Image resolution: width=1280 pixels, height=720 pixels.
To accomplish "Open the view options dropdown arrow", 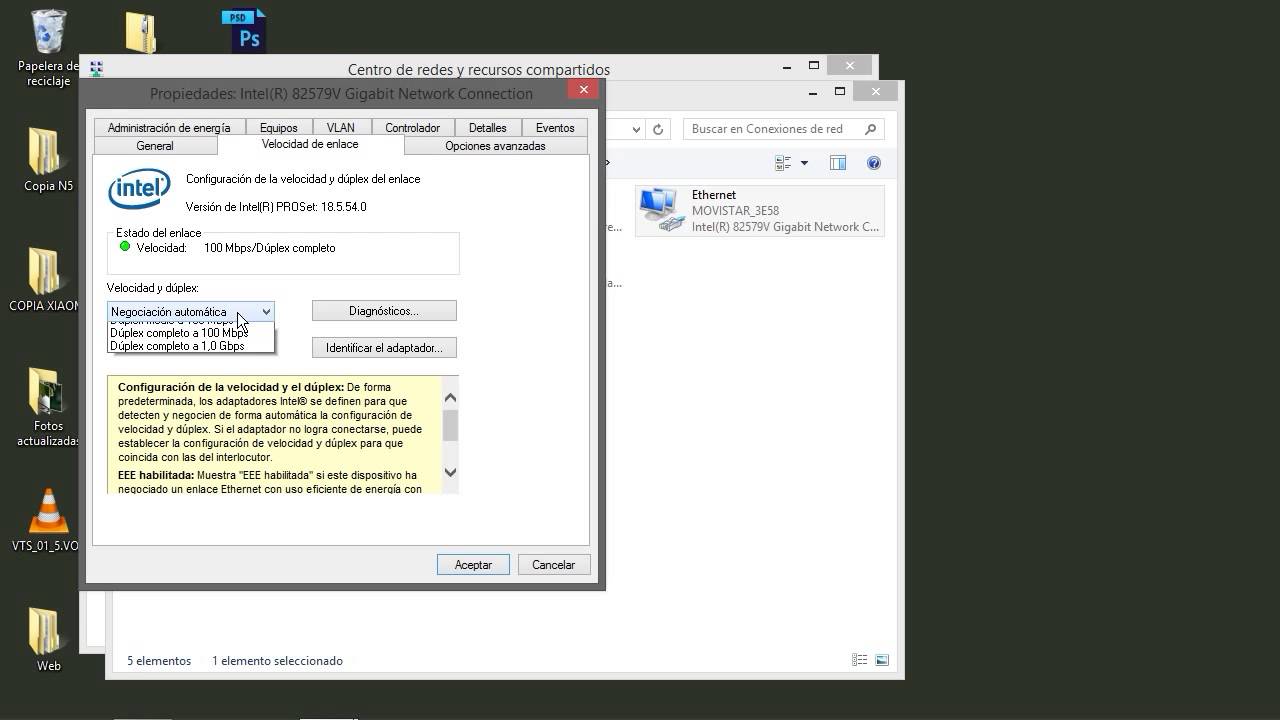I will [804, 163].
